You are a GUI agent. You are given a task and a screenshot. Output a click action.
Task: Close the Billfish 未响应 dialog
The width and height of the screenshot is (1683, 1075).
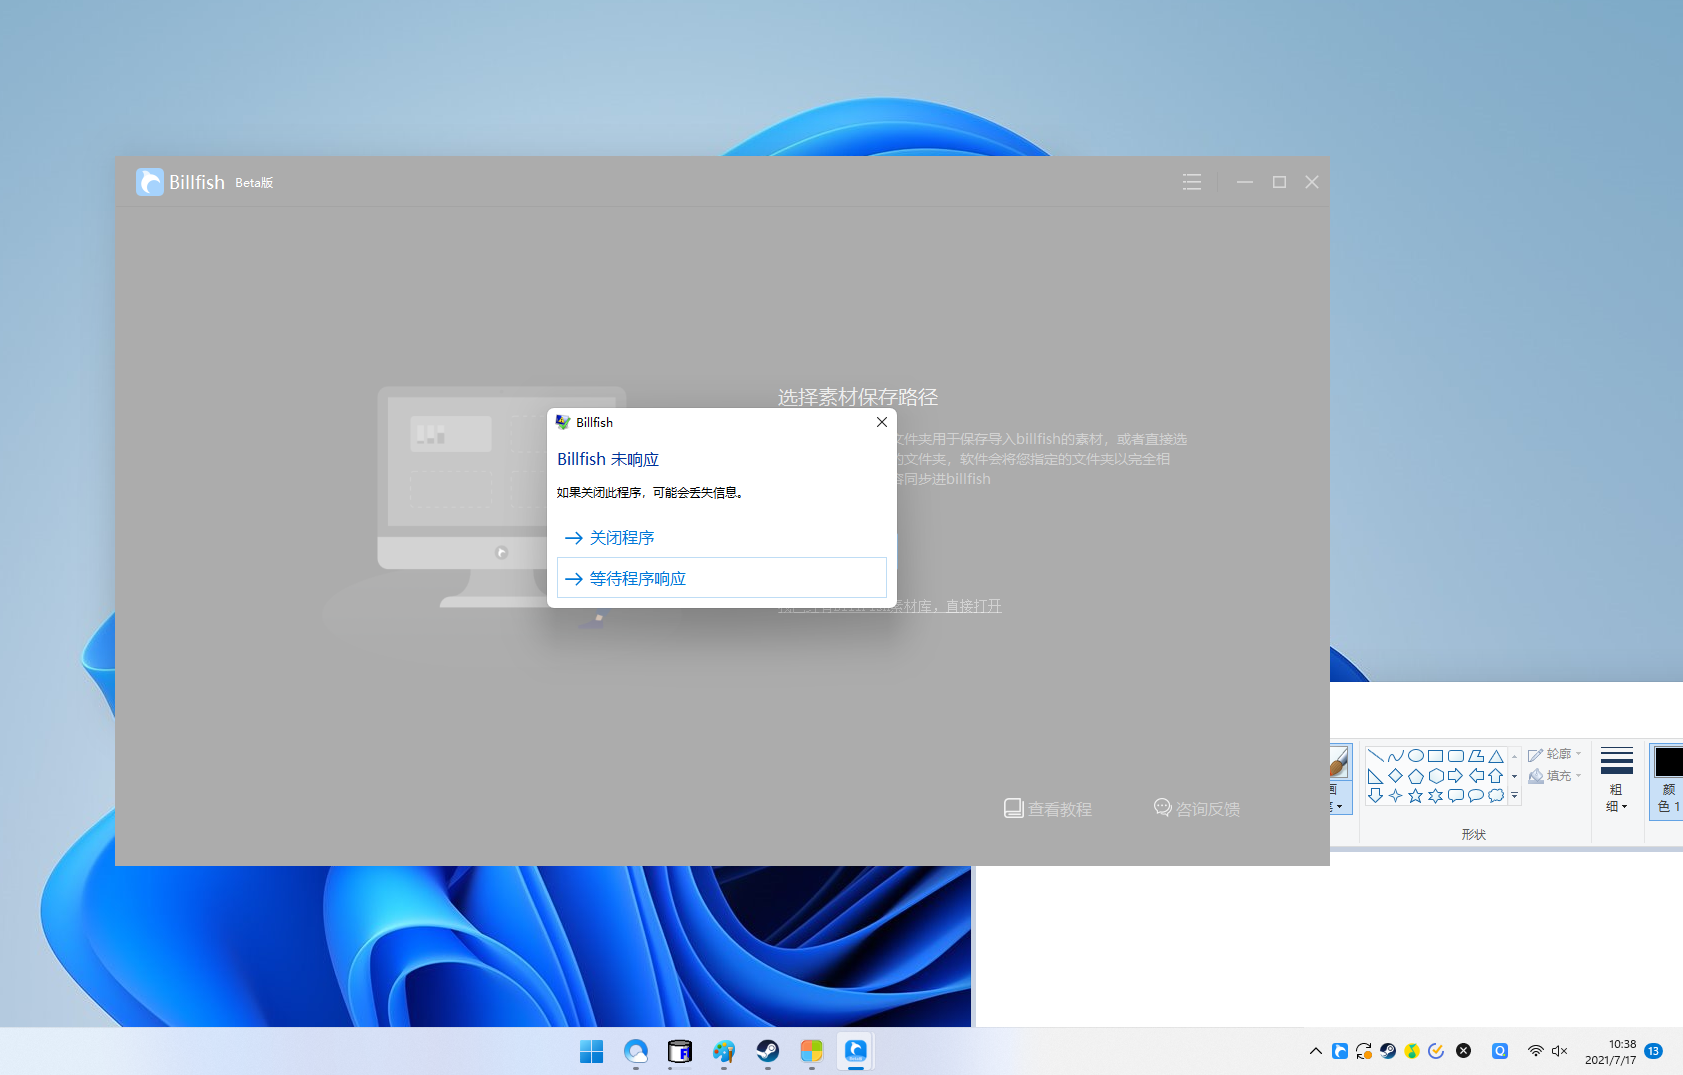click(882, 422)
